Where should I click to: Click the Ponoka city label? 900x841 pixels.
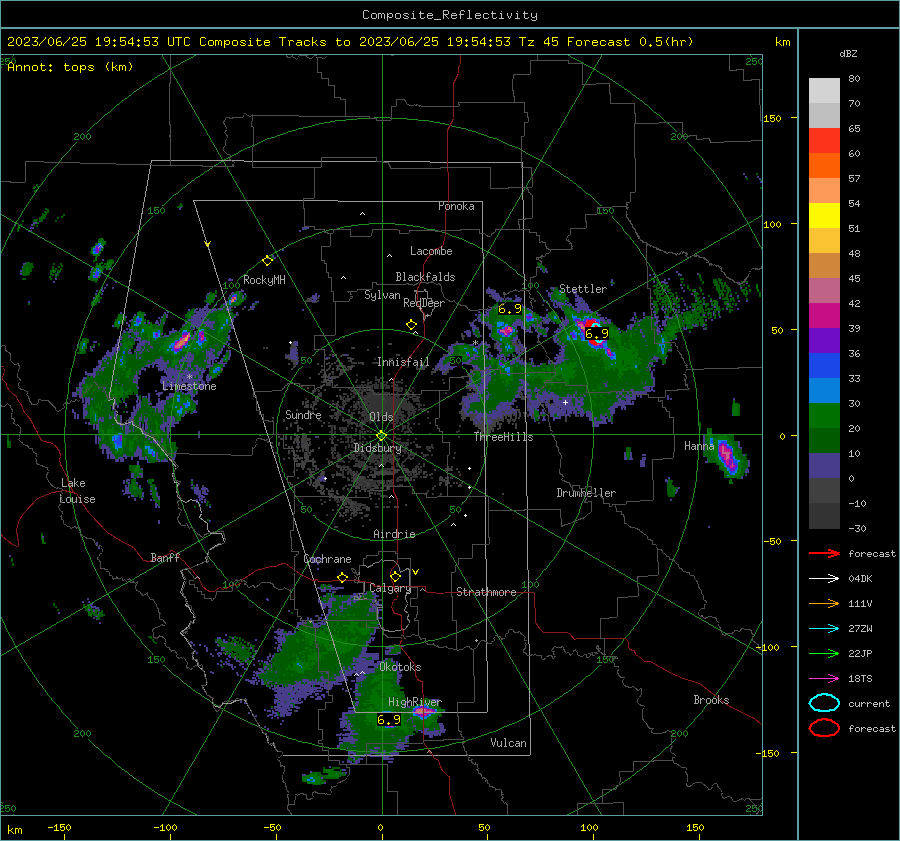[456, 206]
